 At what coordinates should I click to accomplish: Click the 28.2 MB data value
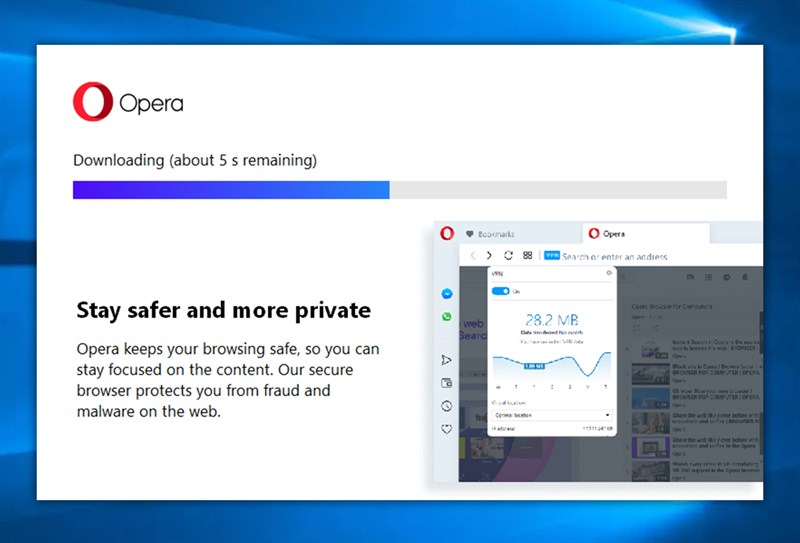[552, 320]
